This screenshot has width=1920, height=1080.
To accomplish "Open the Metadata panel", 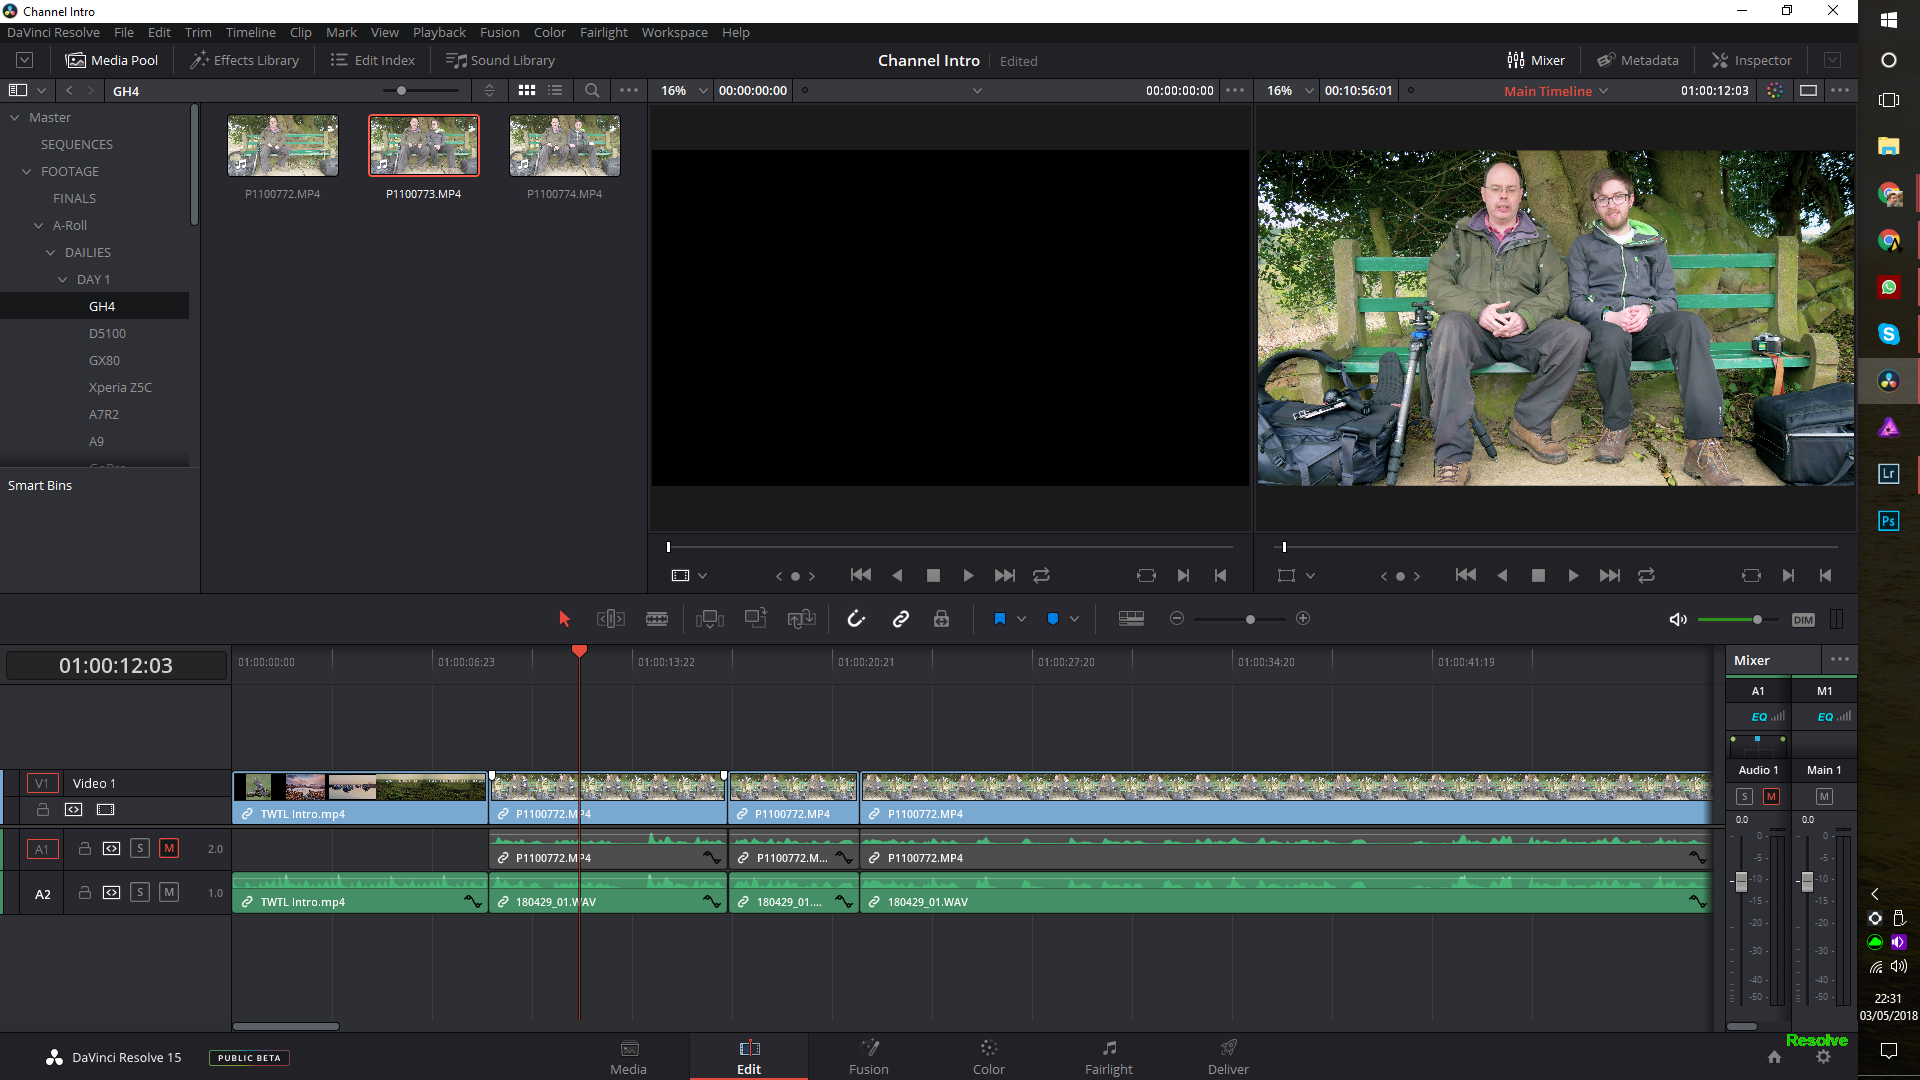I will point(1638,60).
